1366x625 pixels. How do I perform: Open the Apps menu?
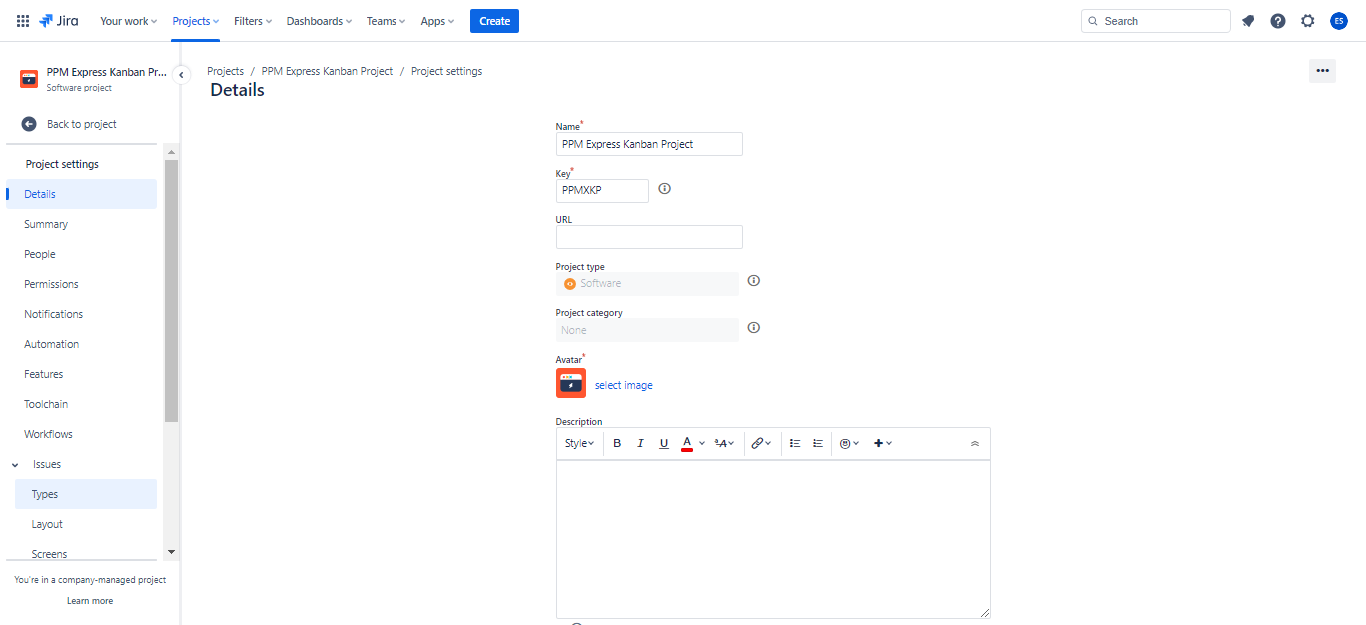click(x=437, y=21)
